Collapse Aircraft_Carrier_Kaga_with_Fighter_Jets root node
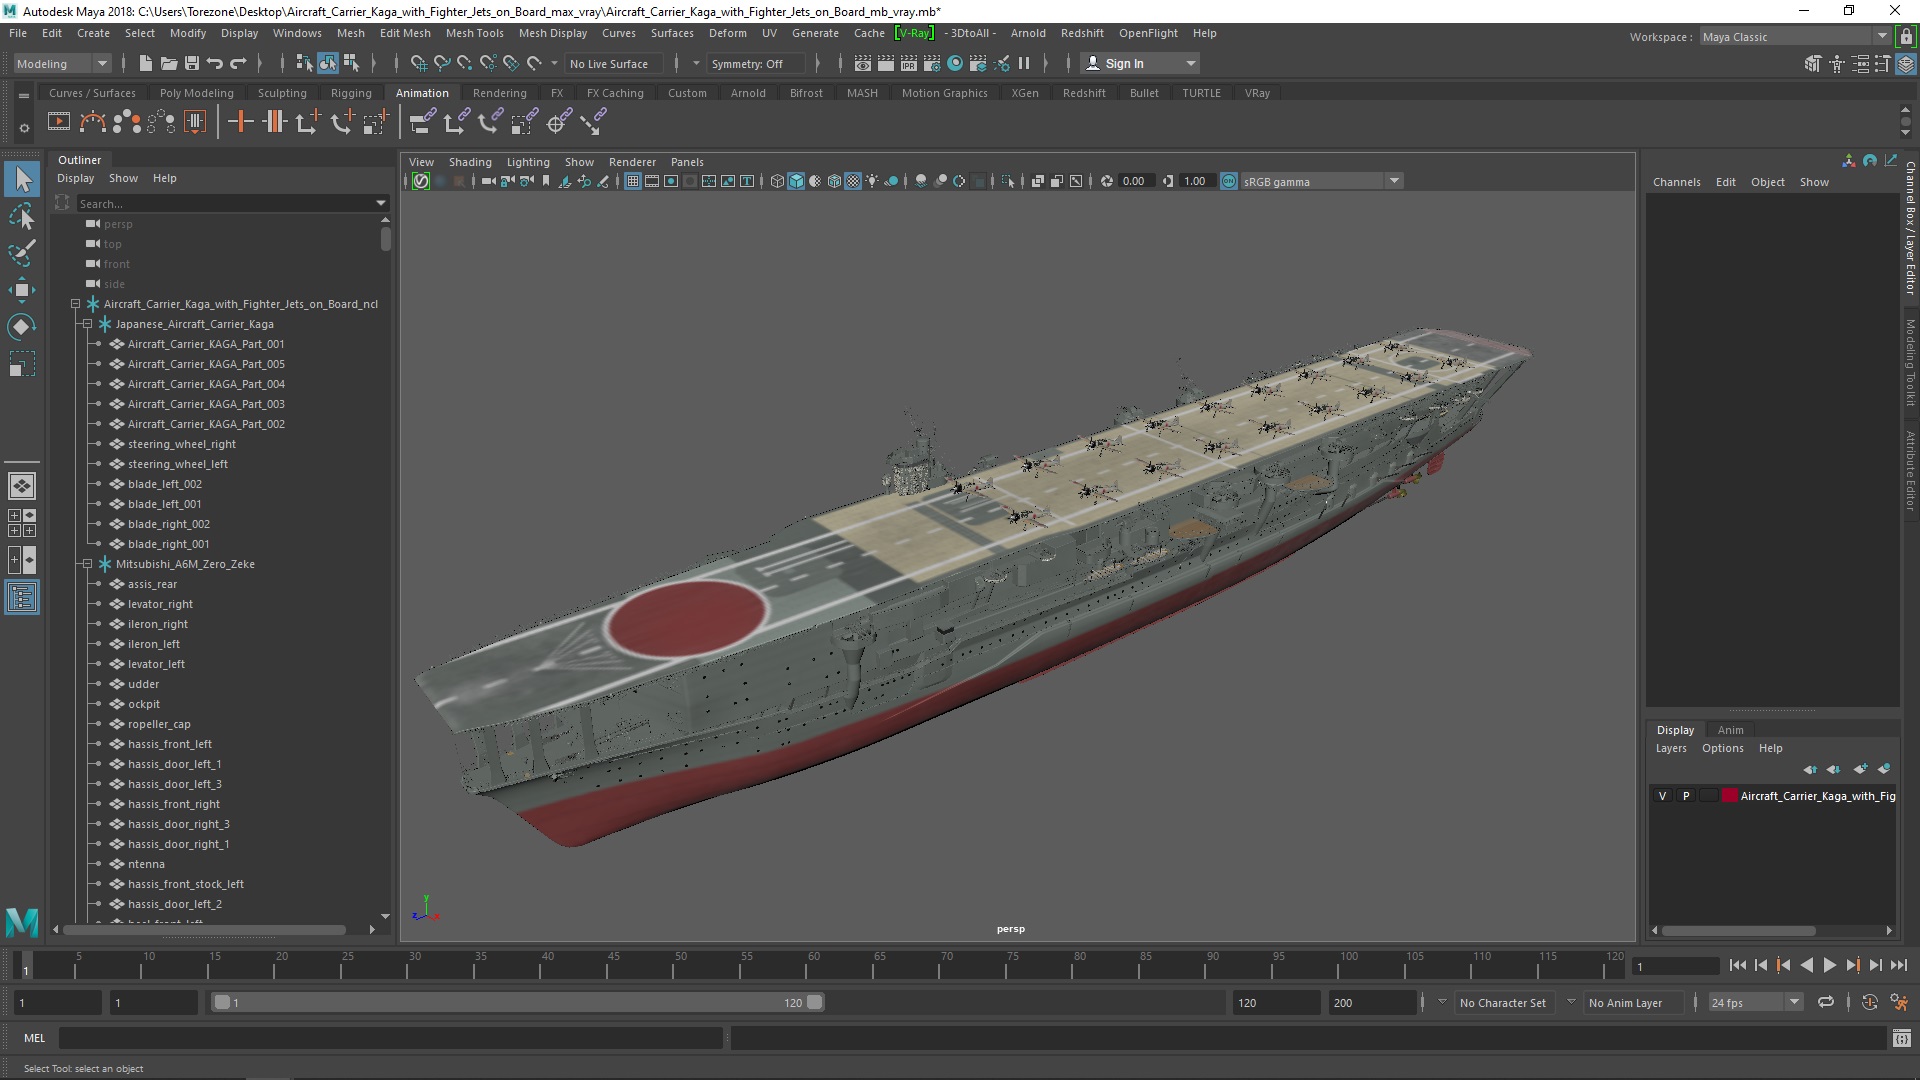This screenshot has width=1920, height=1080. (76, 304)
